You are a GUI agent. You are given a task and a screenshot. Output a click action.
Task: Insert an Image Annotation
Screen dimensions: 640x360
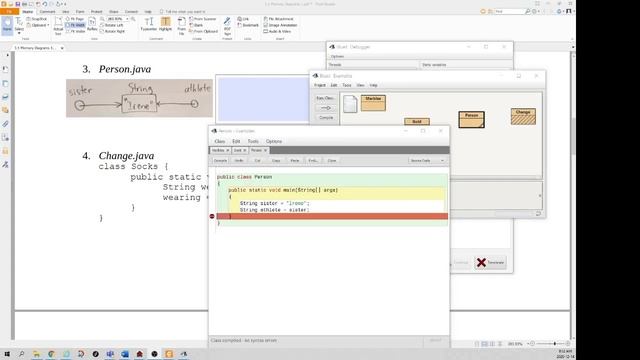tap(280, 25)
